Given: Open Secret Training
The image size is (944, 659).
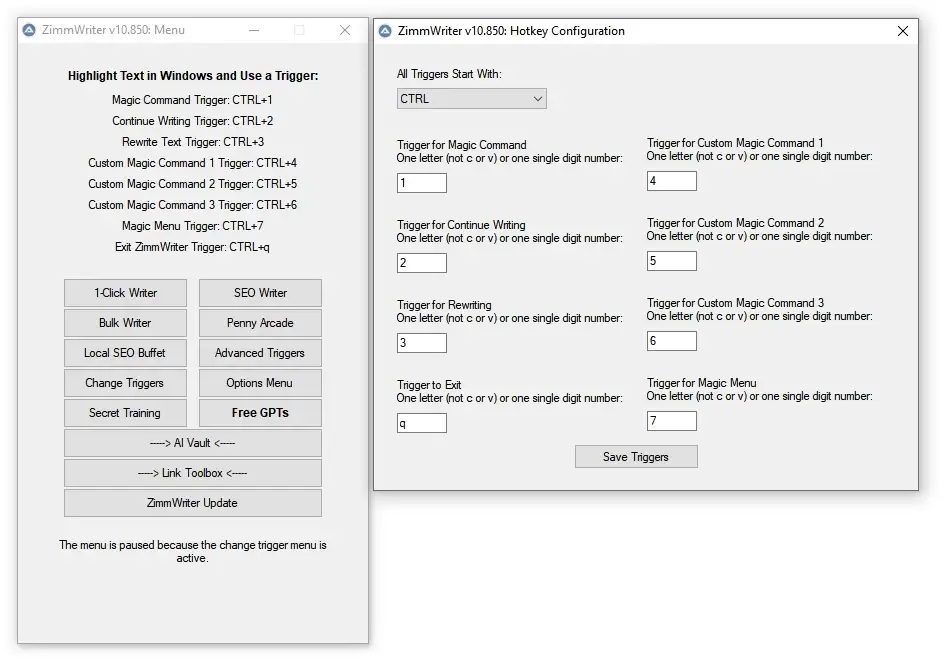Looking at the screenshot, I should point(125,412).
